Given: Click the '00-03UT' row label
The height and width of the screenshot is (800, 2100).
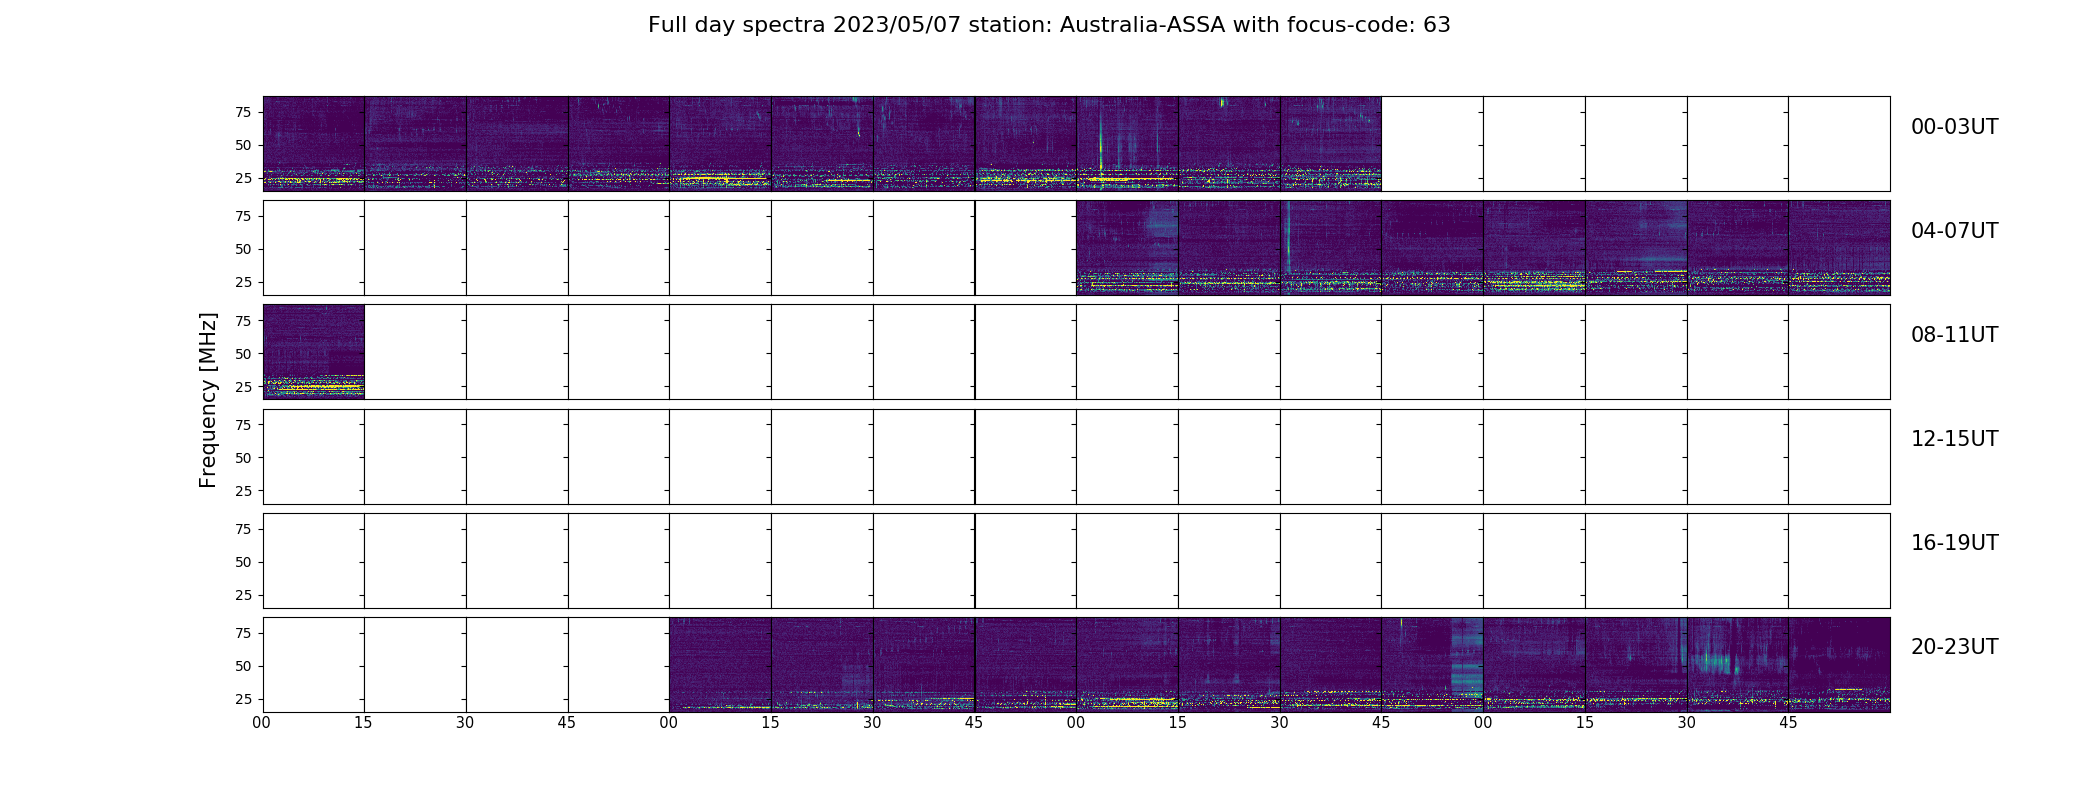Looking at the screenshot, I should 1954,127.
